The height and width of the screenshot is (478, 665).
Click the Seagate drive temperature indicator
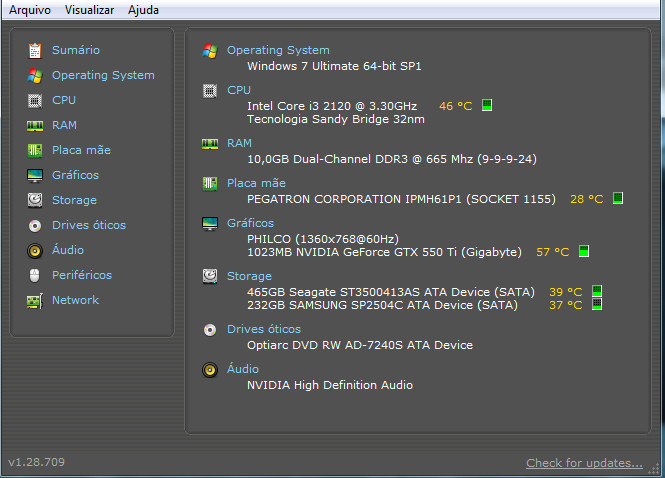pyautogui.click(x=597, y=291)
